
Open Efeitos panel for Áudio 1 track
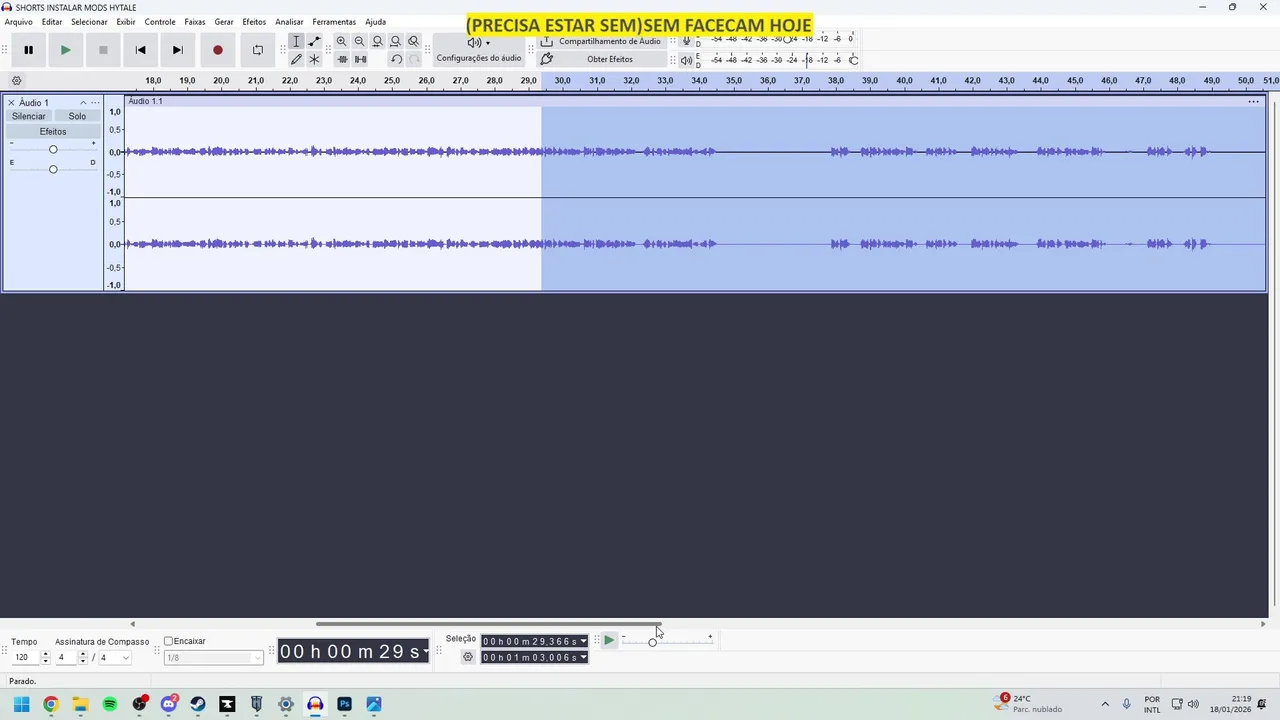53,132
